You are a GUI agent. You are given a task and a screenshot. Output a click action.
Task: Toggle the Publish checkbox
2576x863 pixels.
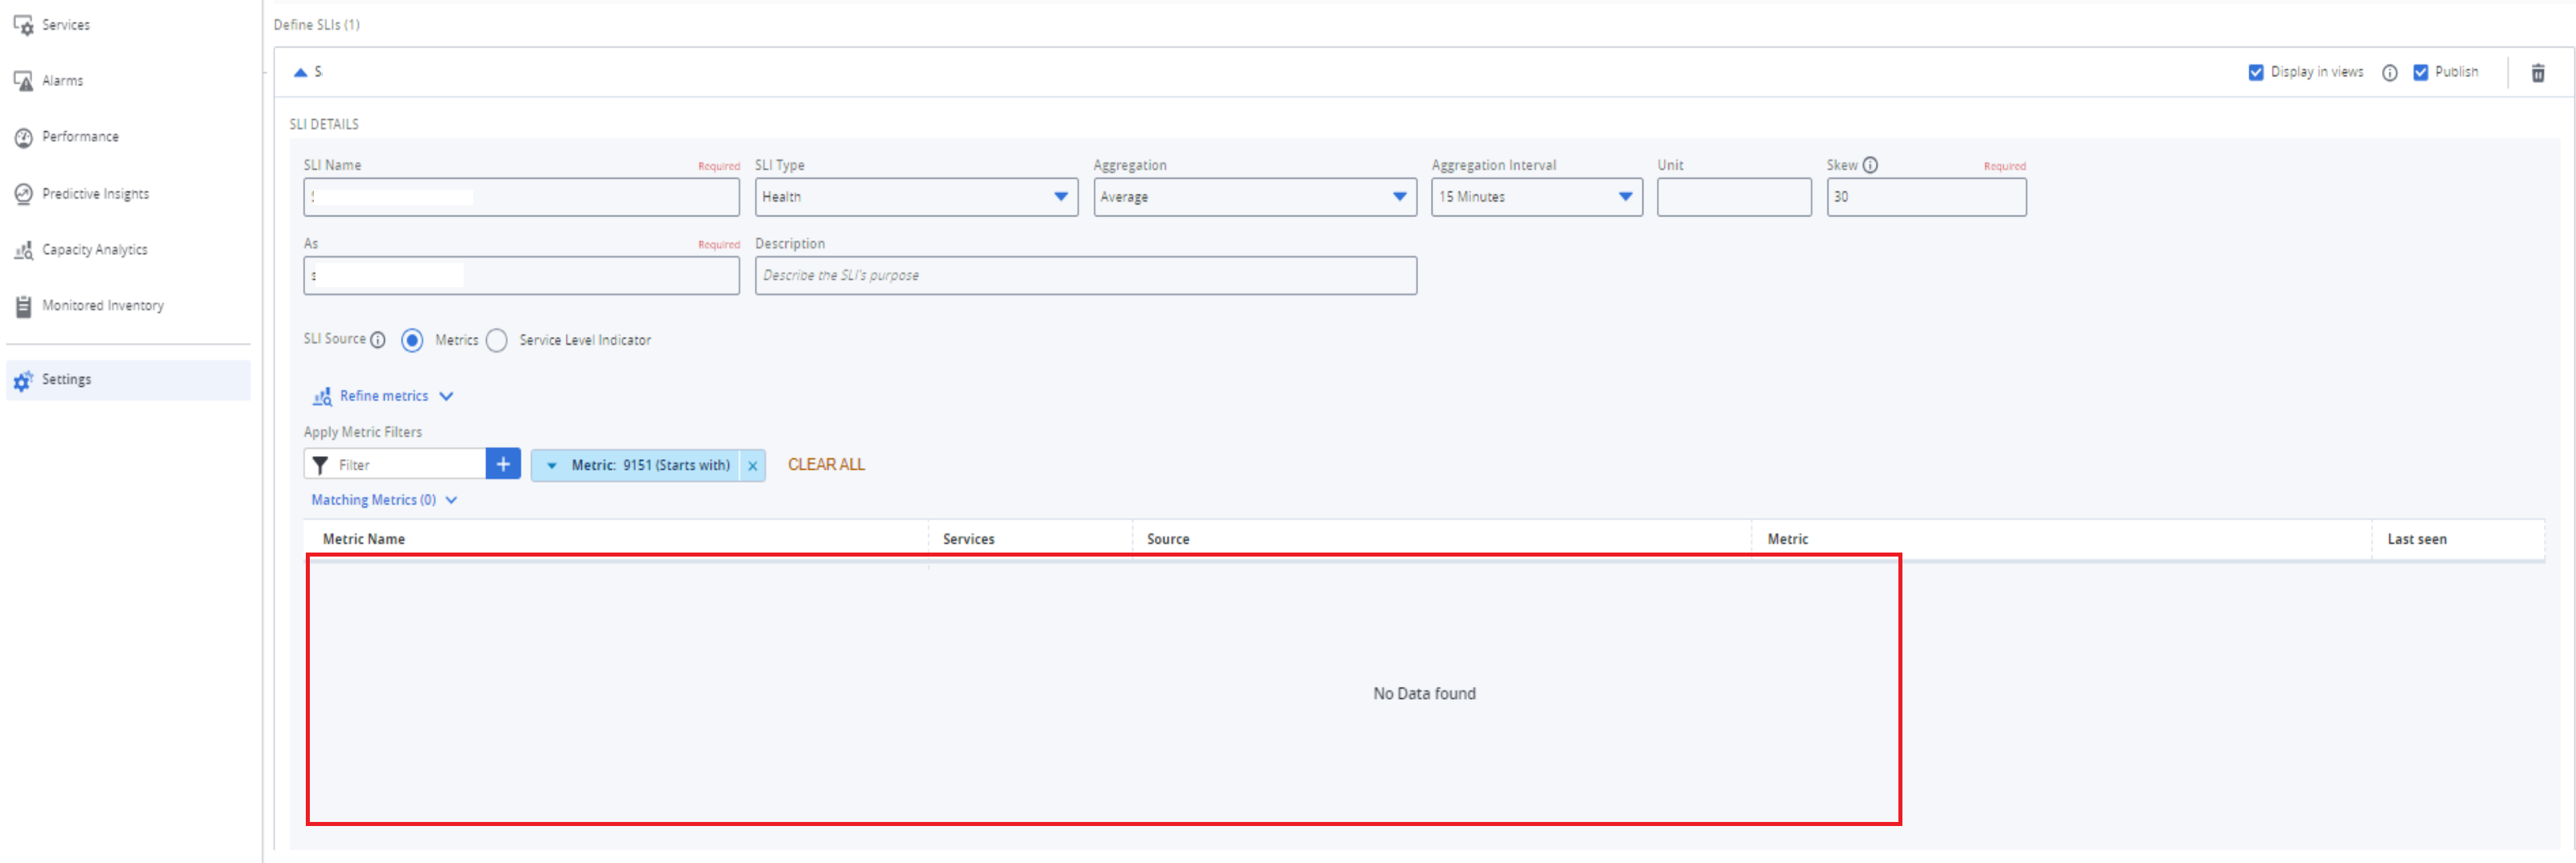pyautogui.click(x=2421, y=72)
